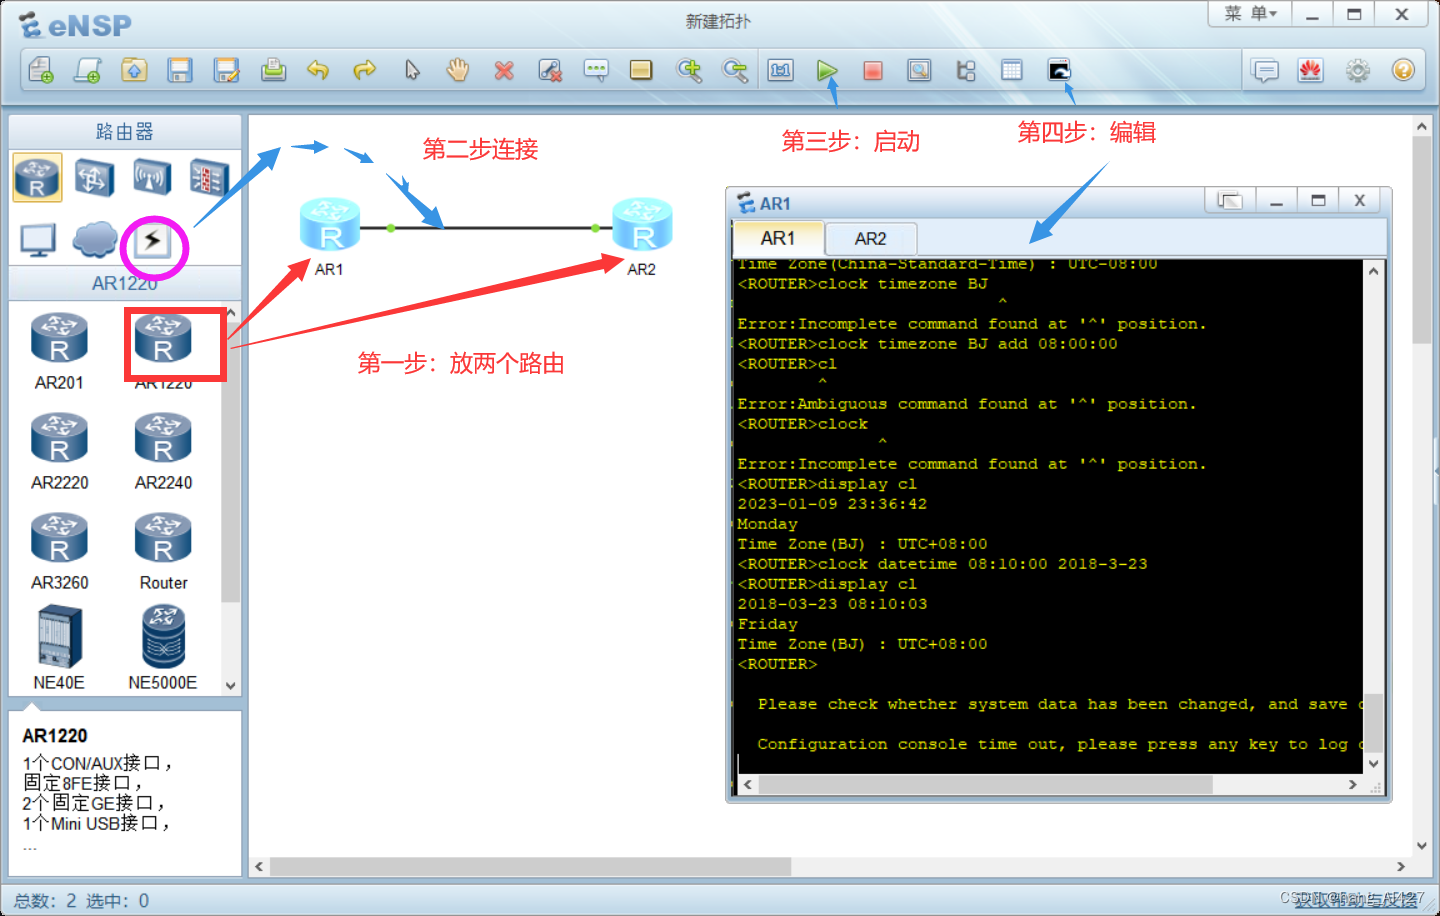Open the help question-mark icon

pos(1403,70)
